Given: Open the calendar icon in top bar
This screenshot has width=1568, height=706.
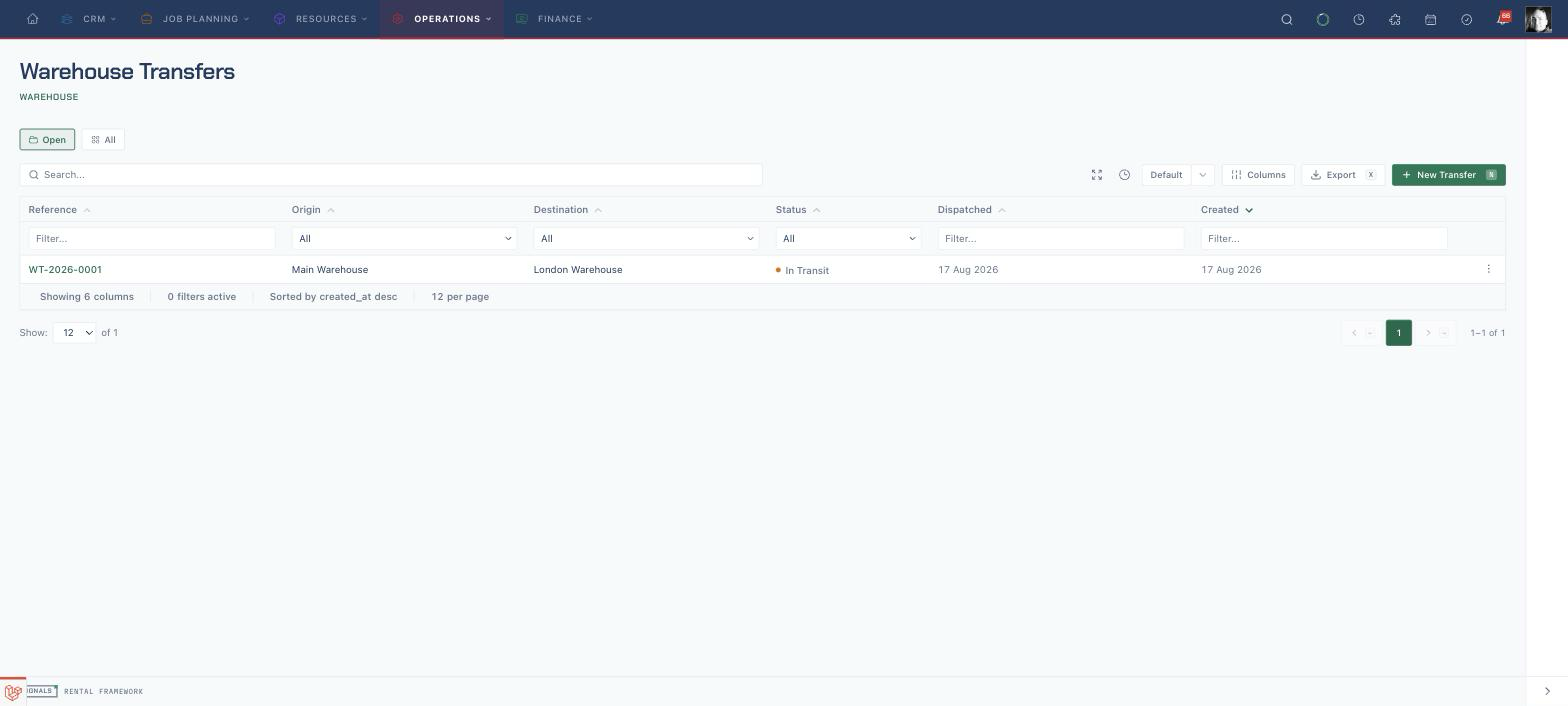Looking at the screenshot, I should click(1431, 19).
